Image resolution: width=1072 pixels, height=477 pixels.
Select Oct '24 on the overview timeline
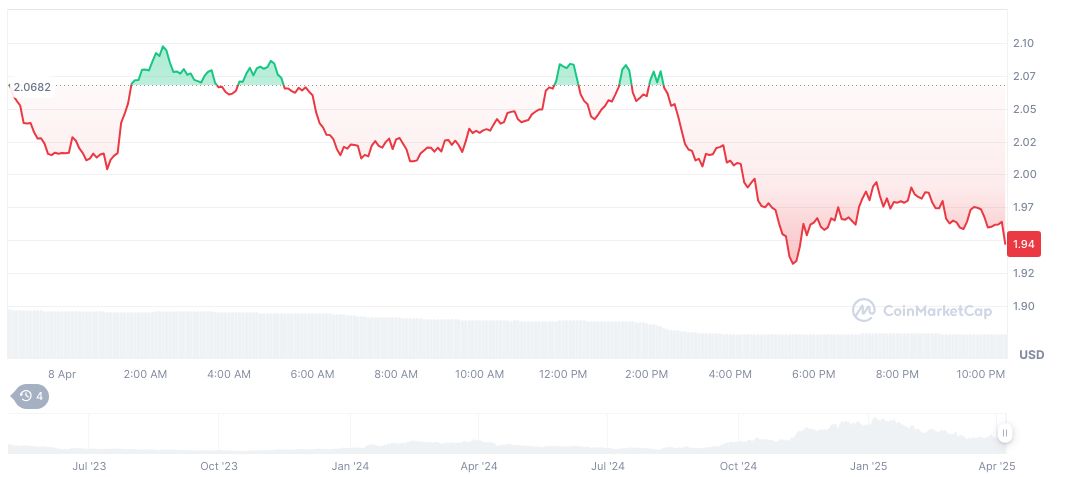click(x=737, y=466)
